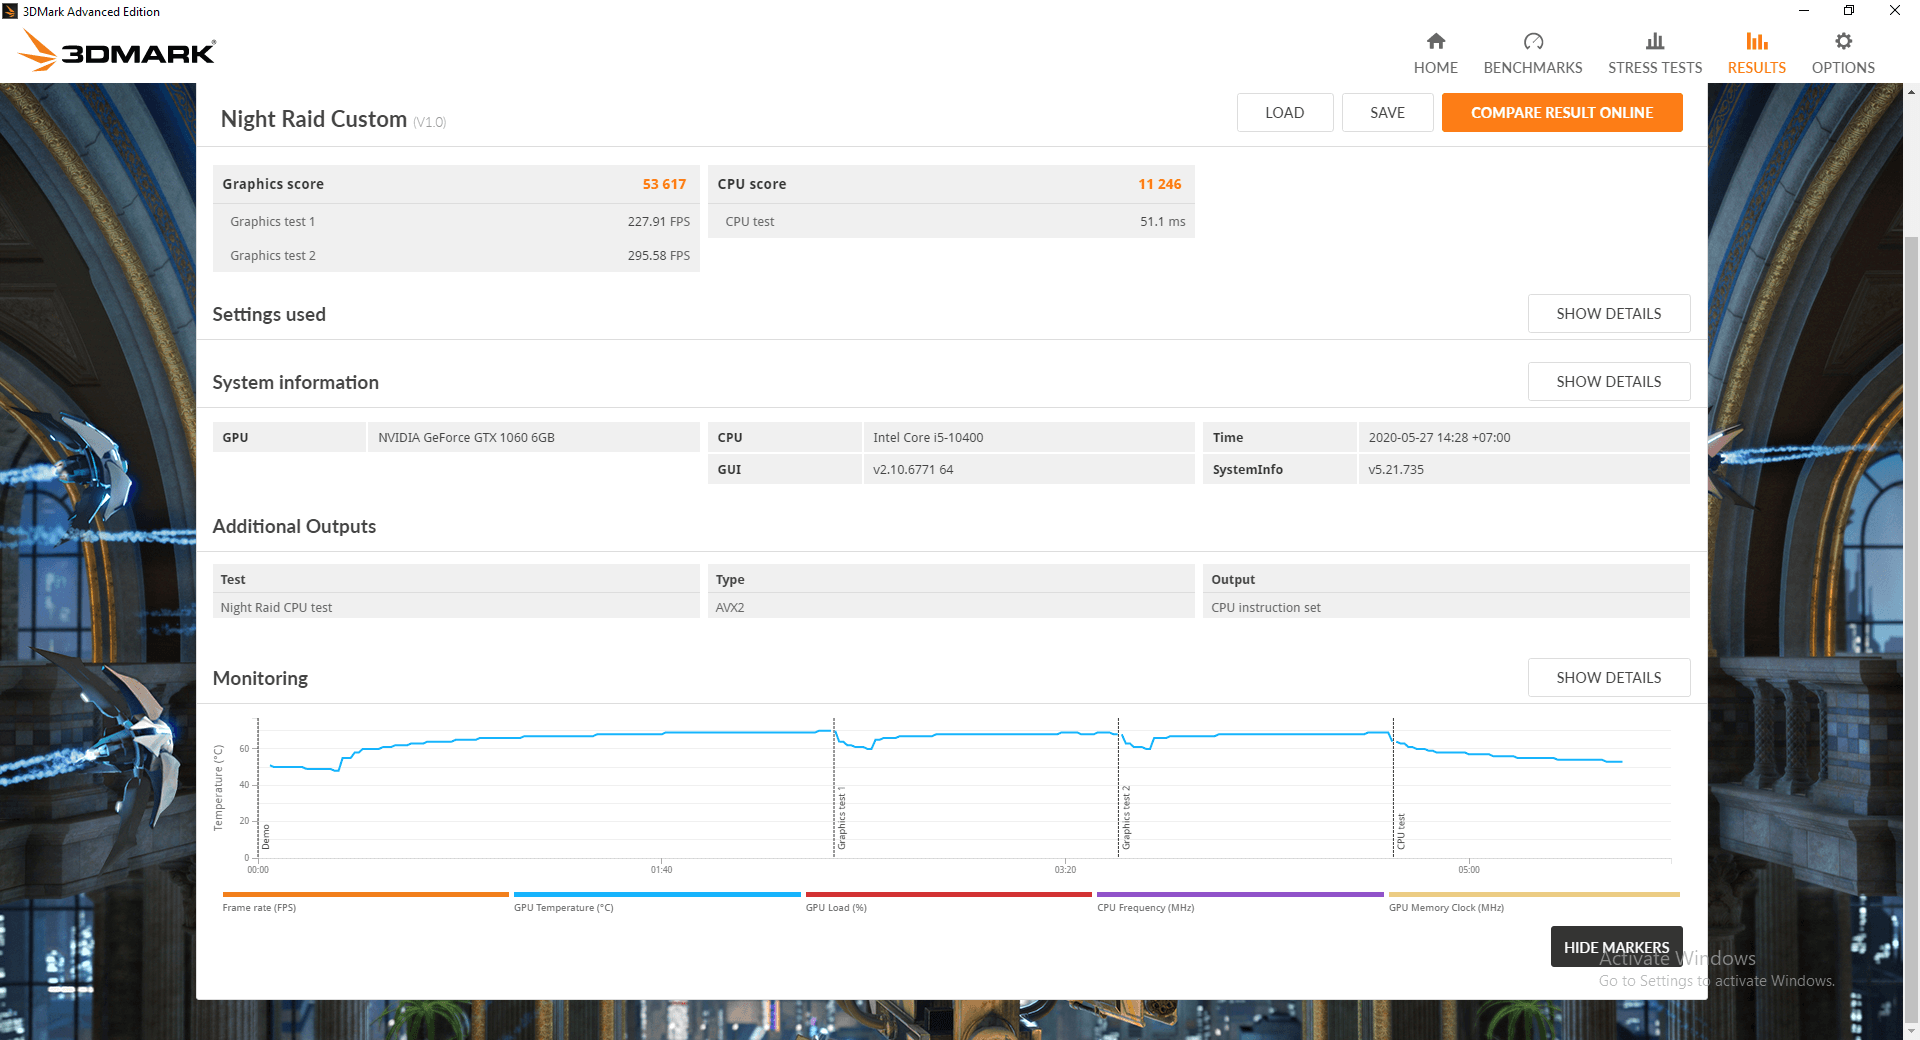Toggle GPU Memory Clock yellow legend
This screenshot has width=1920, height=1040.
pos(1534,901)
